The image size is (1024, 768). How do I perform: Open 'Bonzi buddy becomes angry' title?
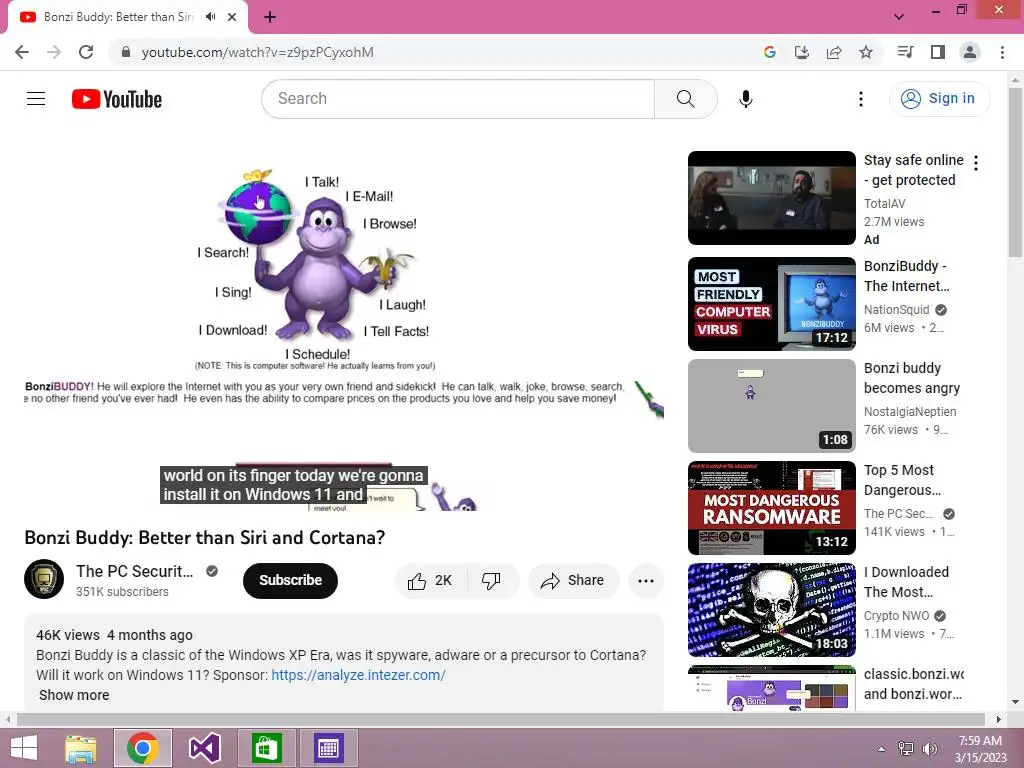click(912, 378)
